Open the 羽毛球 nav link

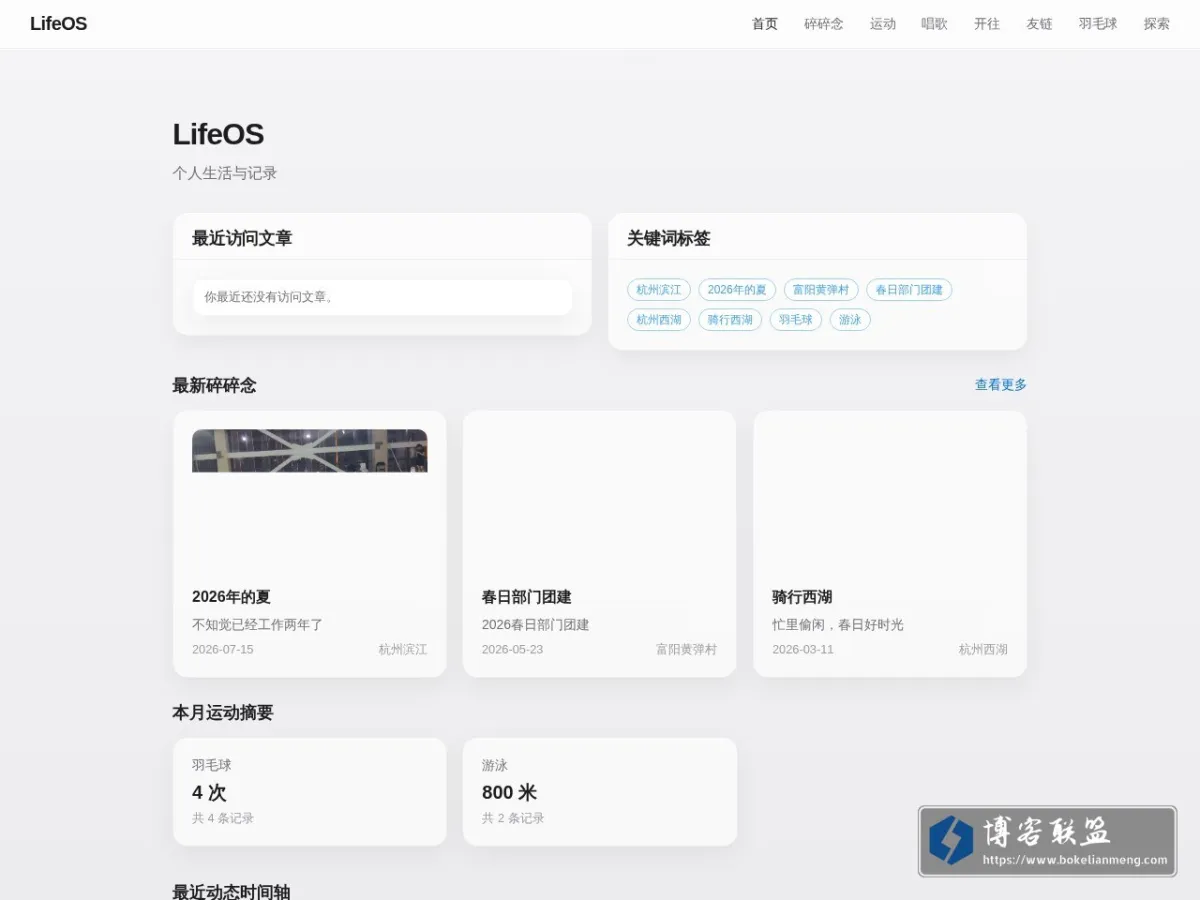point(1098,24)
